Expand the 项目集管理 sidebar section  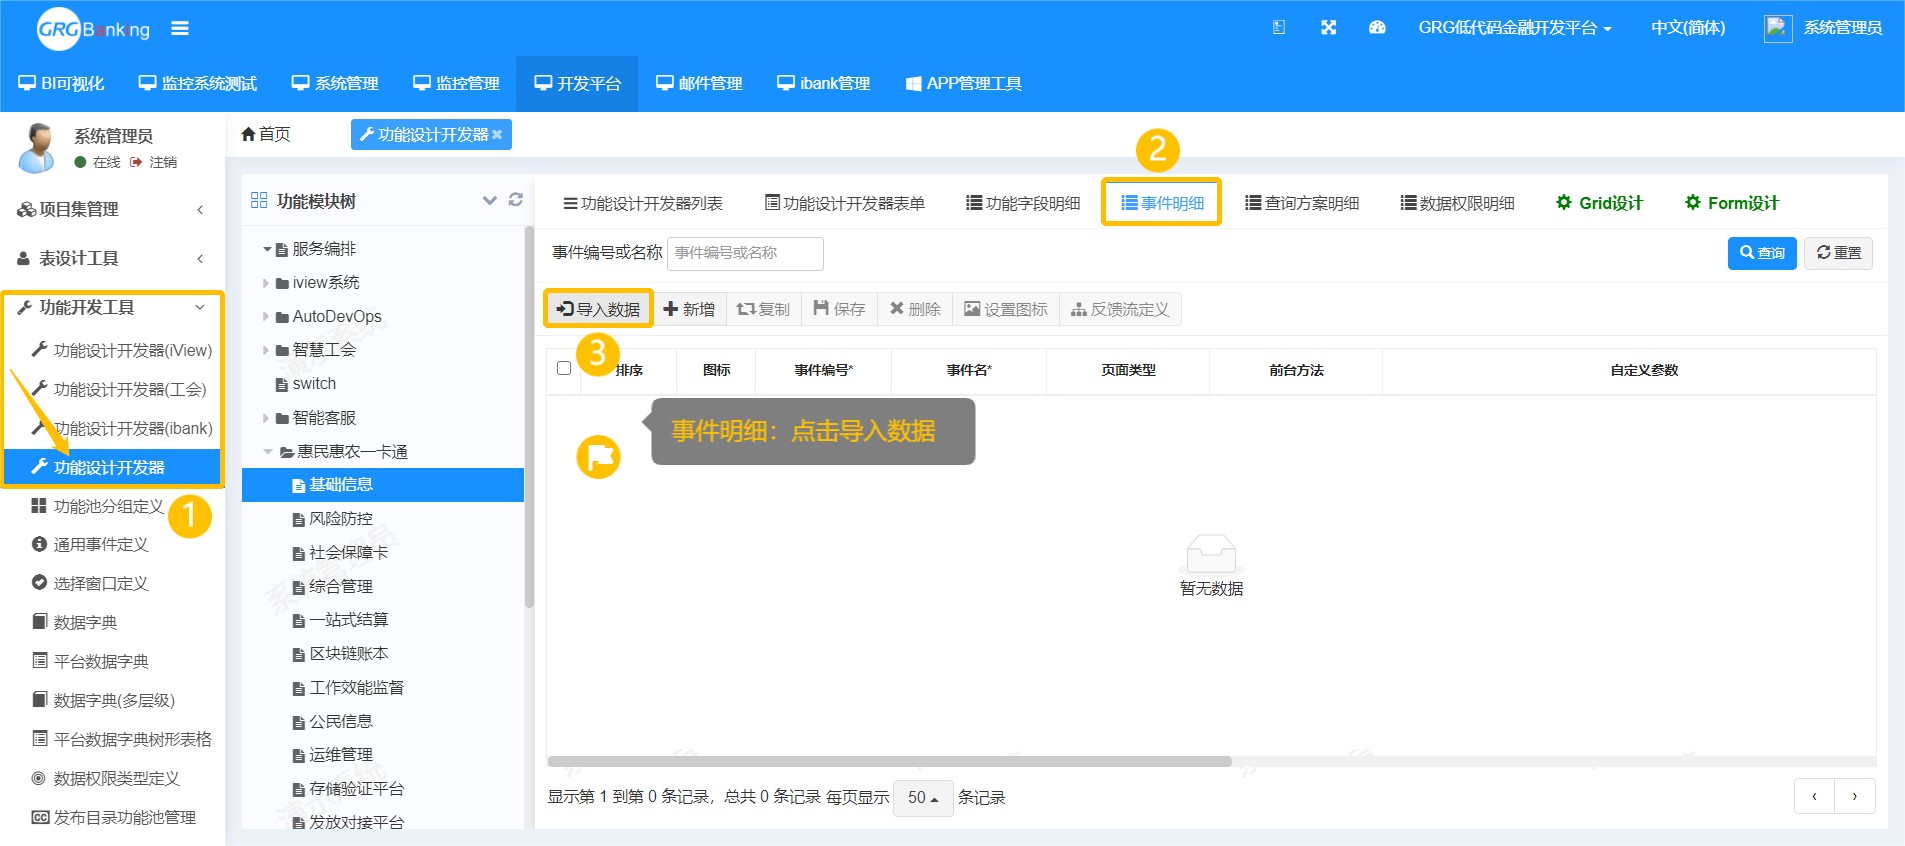(112, 209)
